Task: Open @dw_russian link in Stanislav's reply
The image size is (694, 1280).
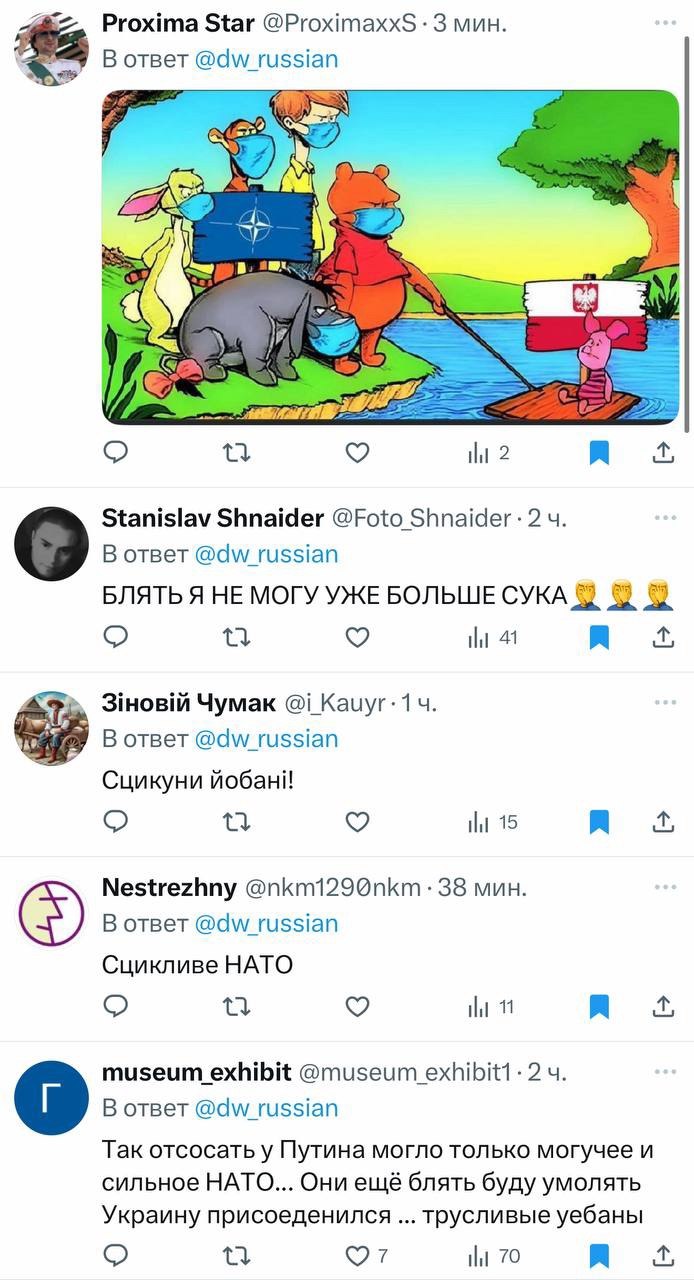Action: [x=265, y=554]
